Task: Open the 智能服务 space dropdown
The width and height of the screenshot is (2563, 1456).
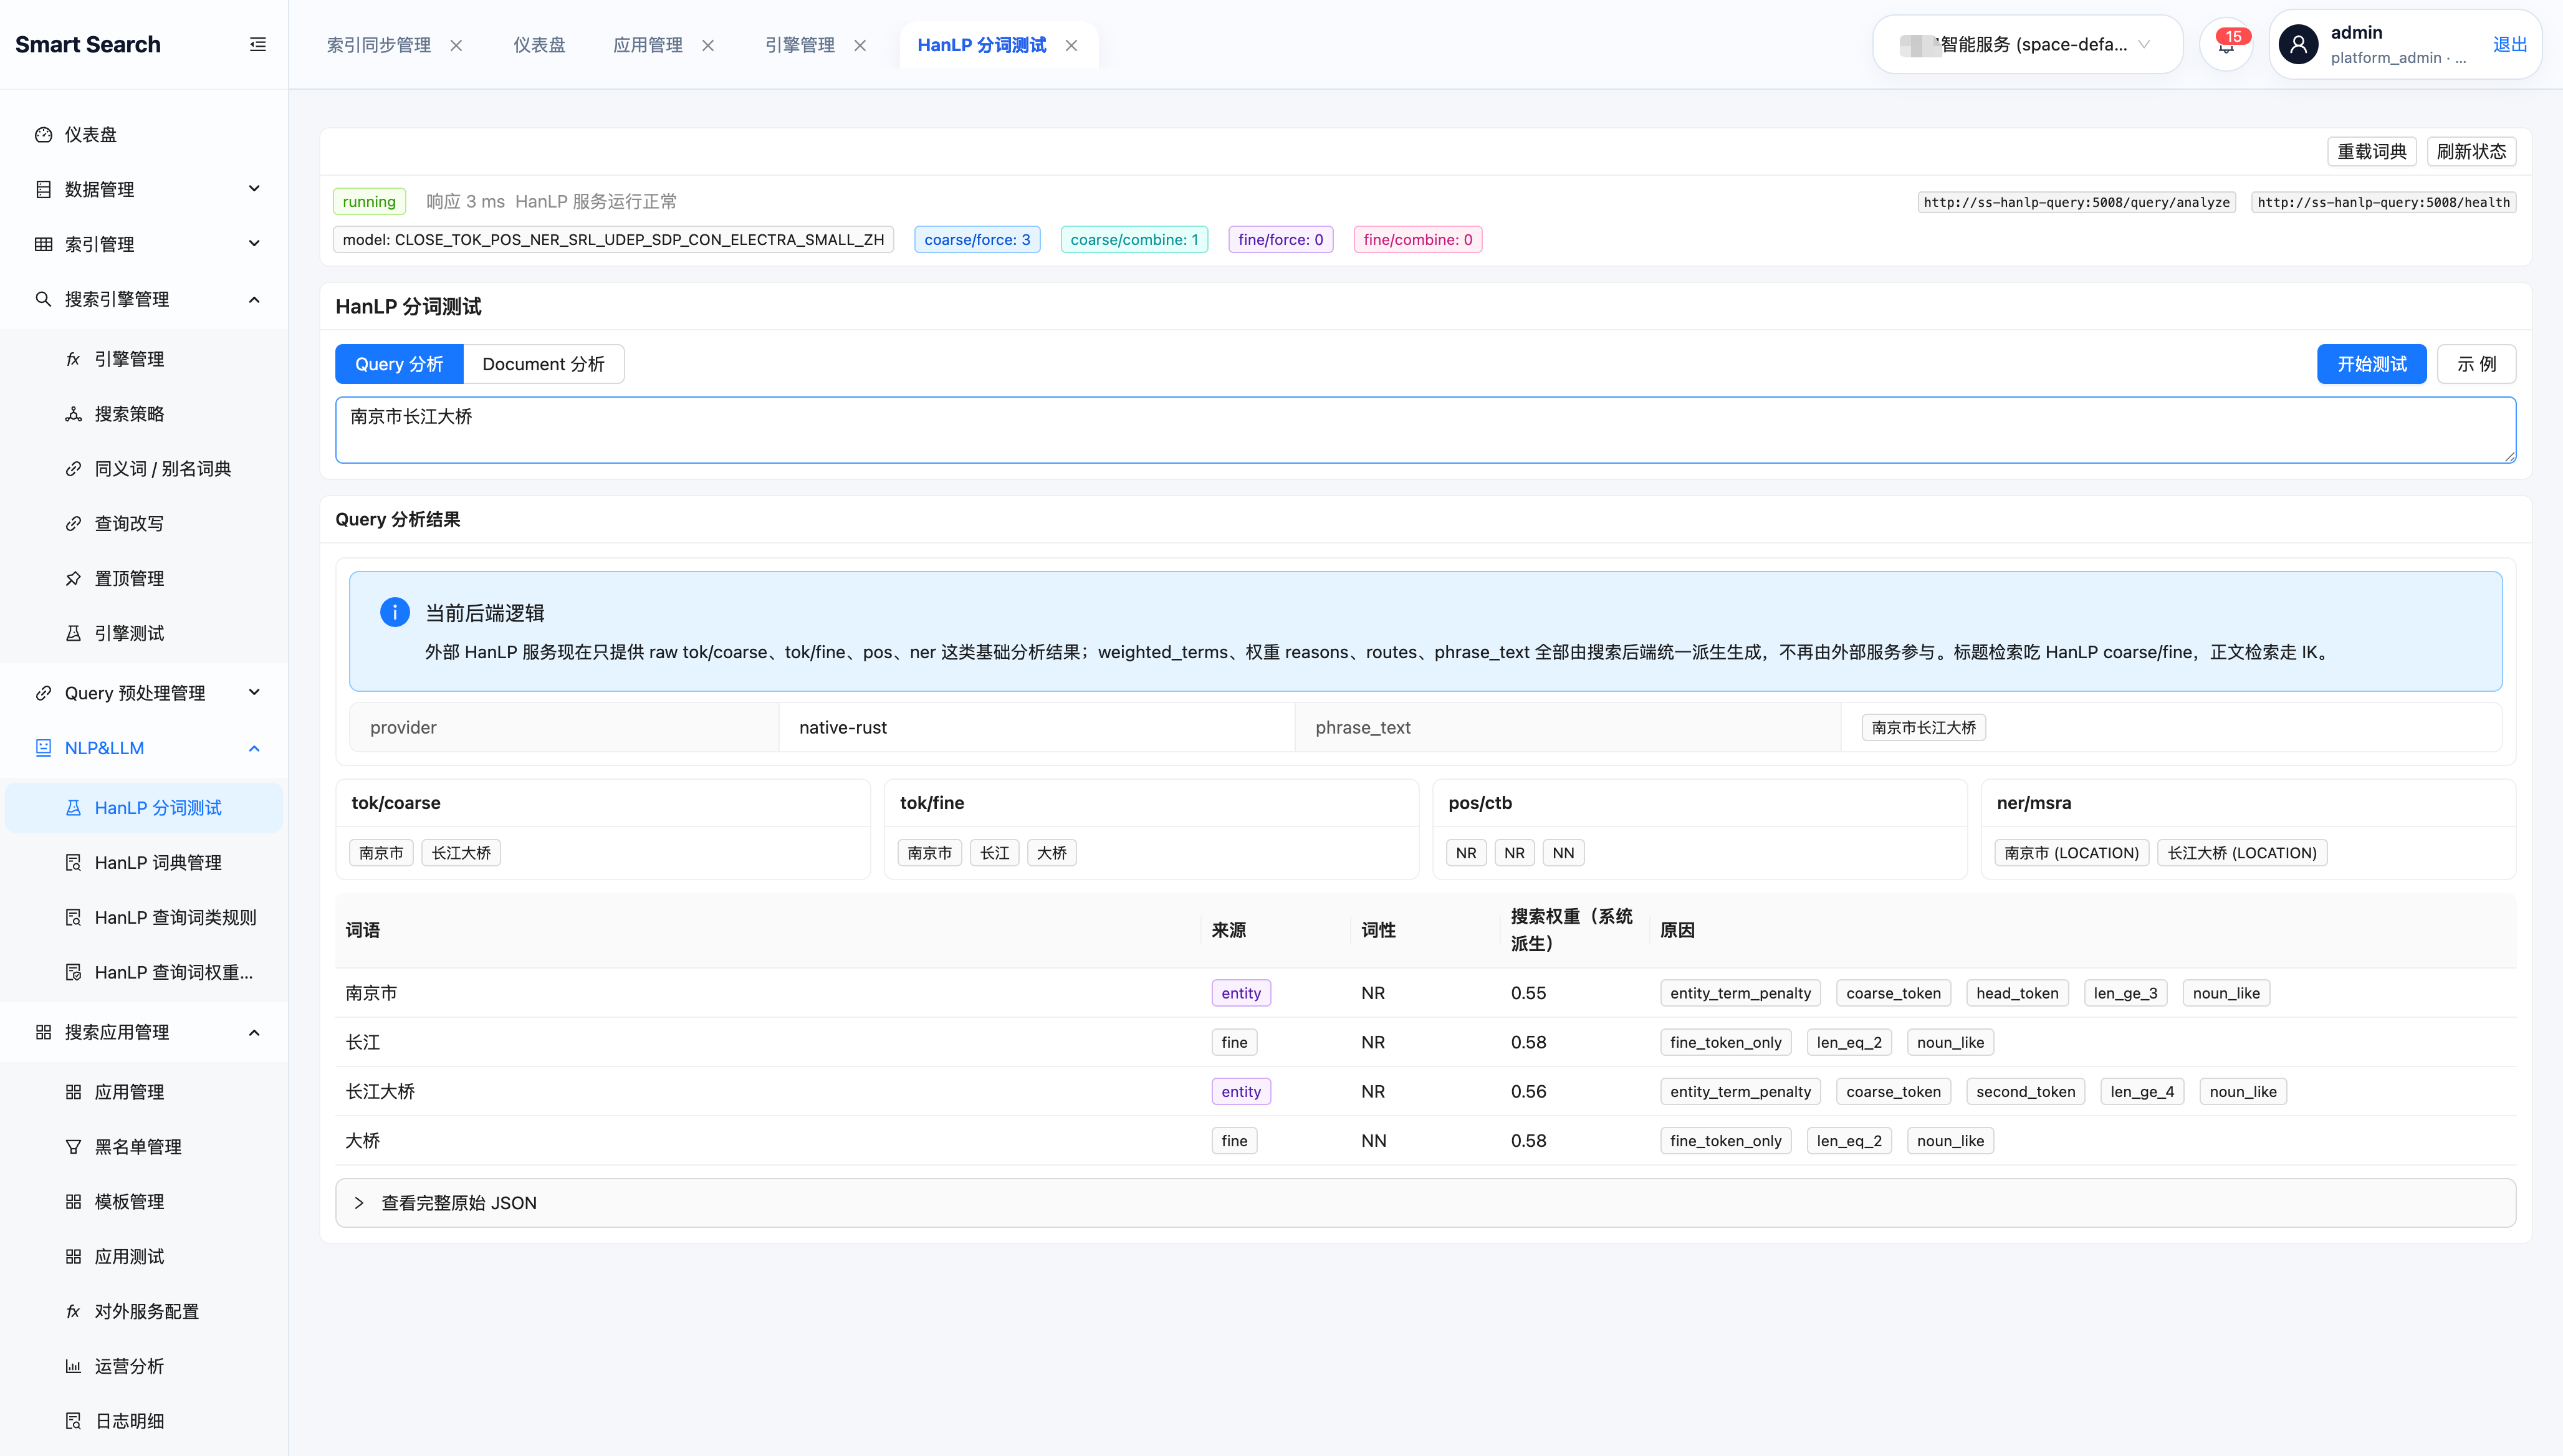Action: pyautogui.click(x=2027, y=44)
